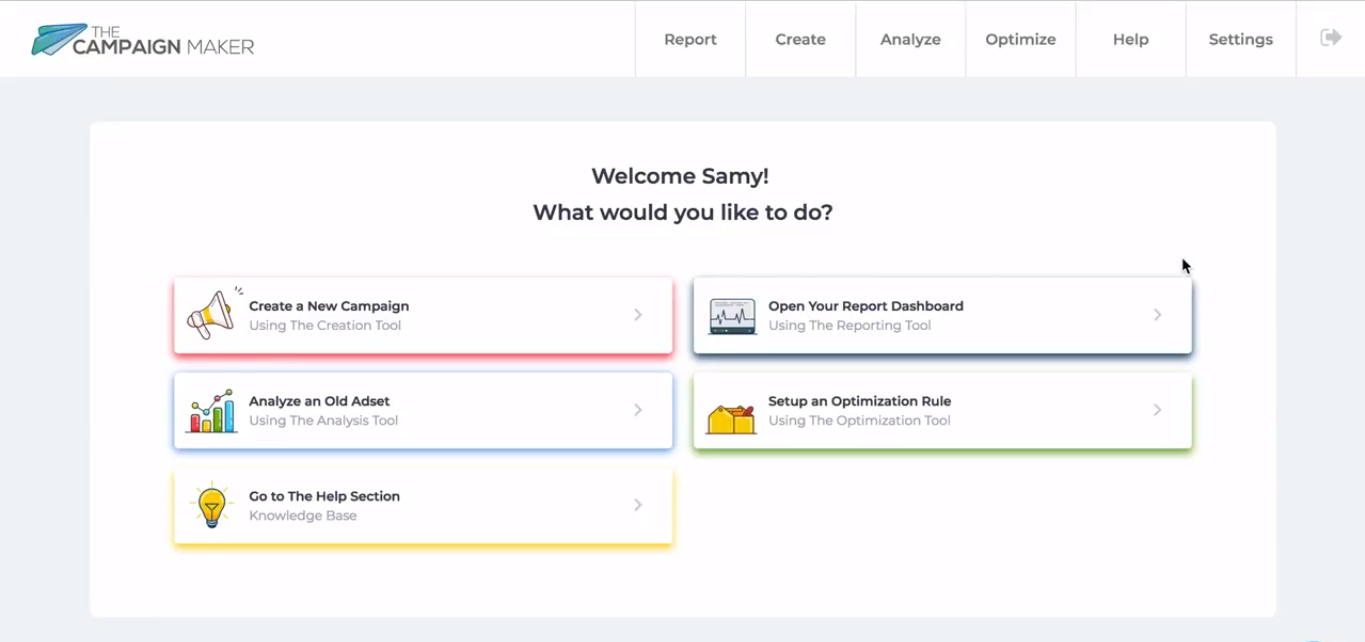Select Analyze an Old Adset title
Viewport: 1365px width, 642px height.
click(319, 401)
